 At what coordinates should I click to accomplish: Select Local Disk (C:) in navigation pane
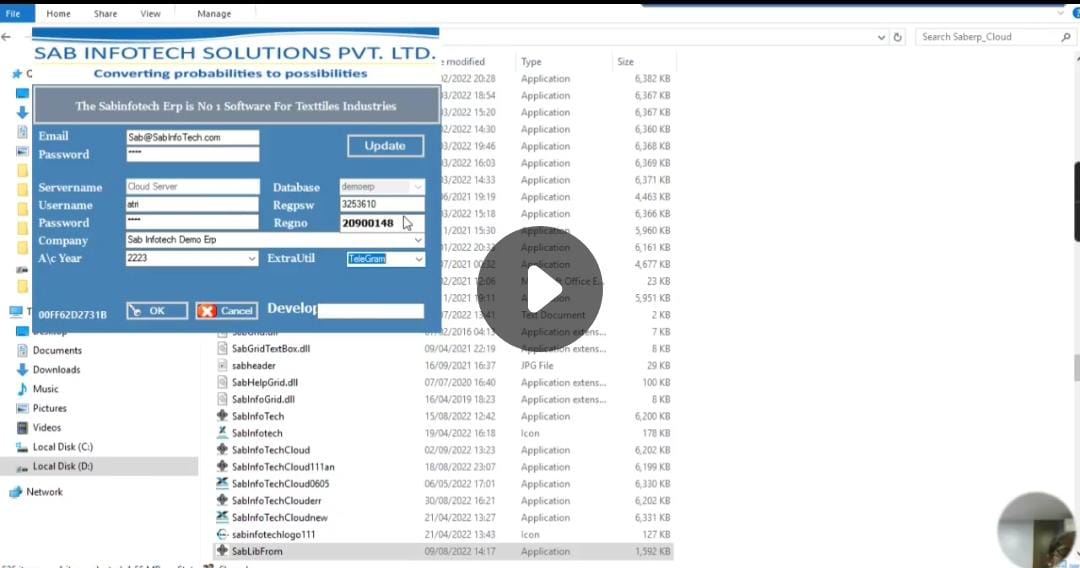point(62,447)
